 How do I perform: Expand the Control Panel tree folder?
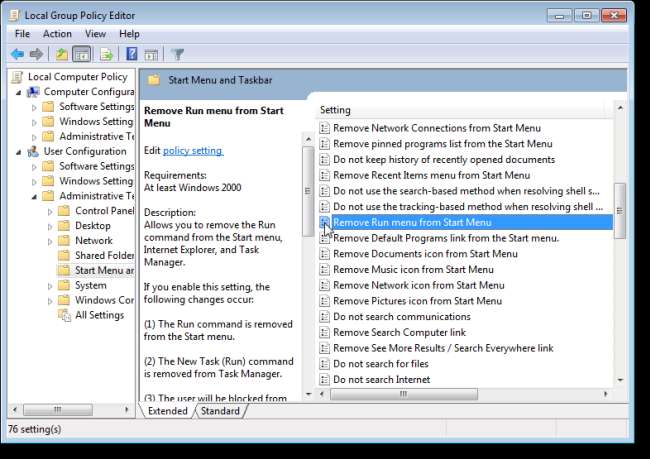[x=50, y=211]
